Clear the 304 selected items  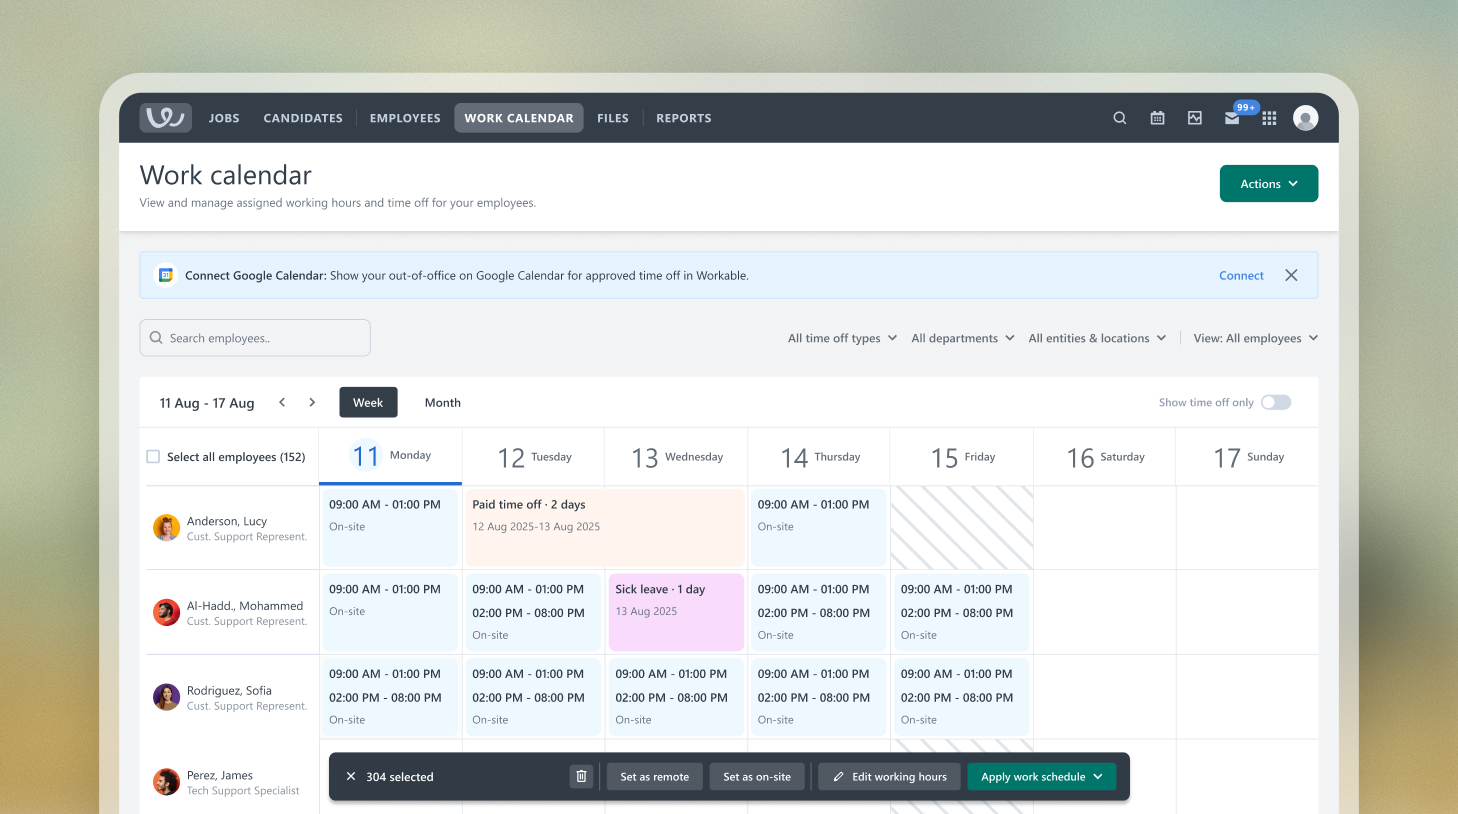(351, 777)
